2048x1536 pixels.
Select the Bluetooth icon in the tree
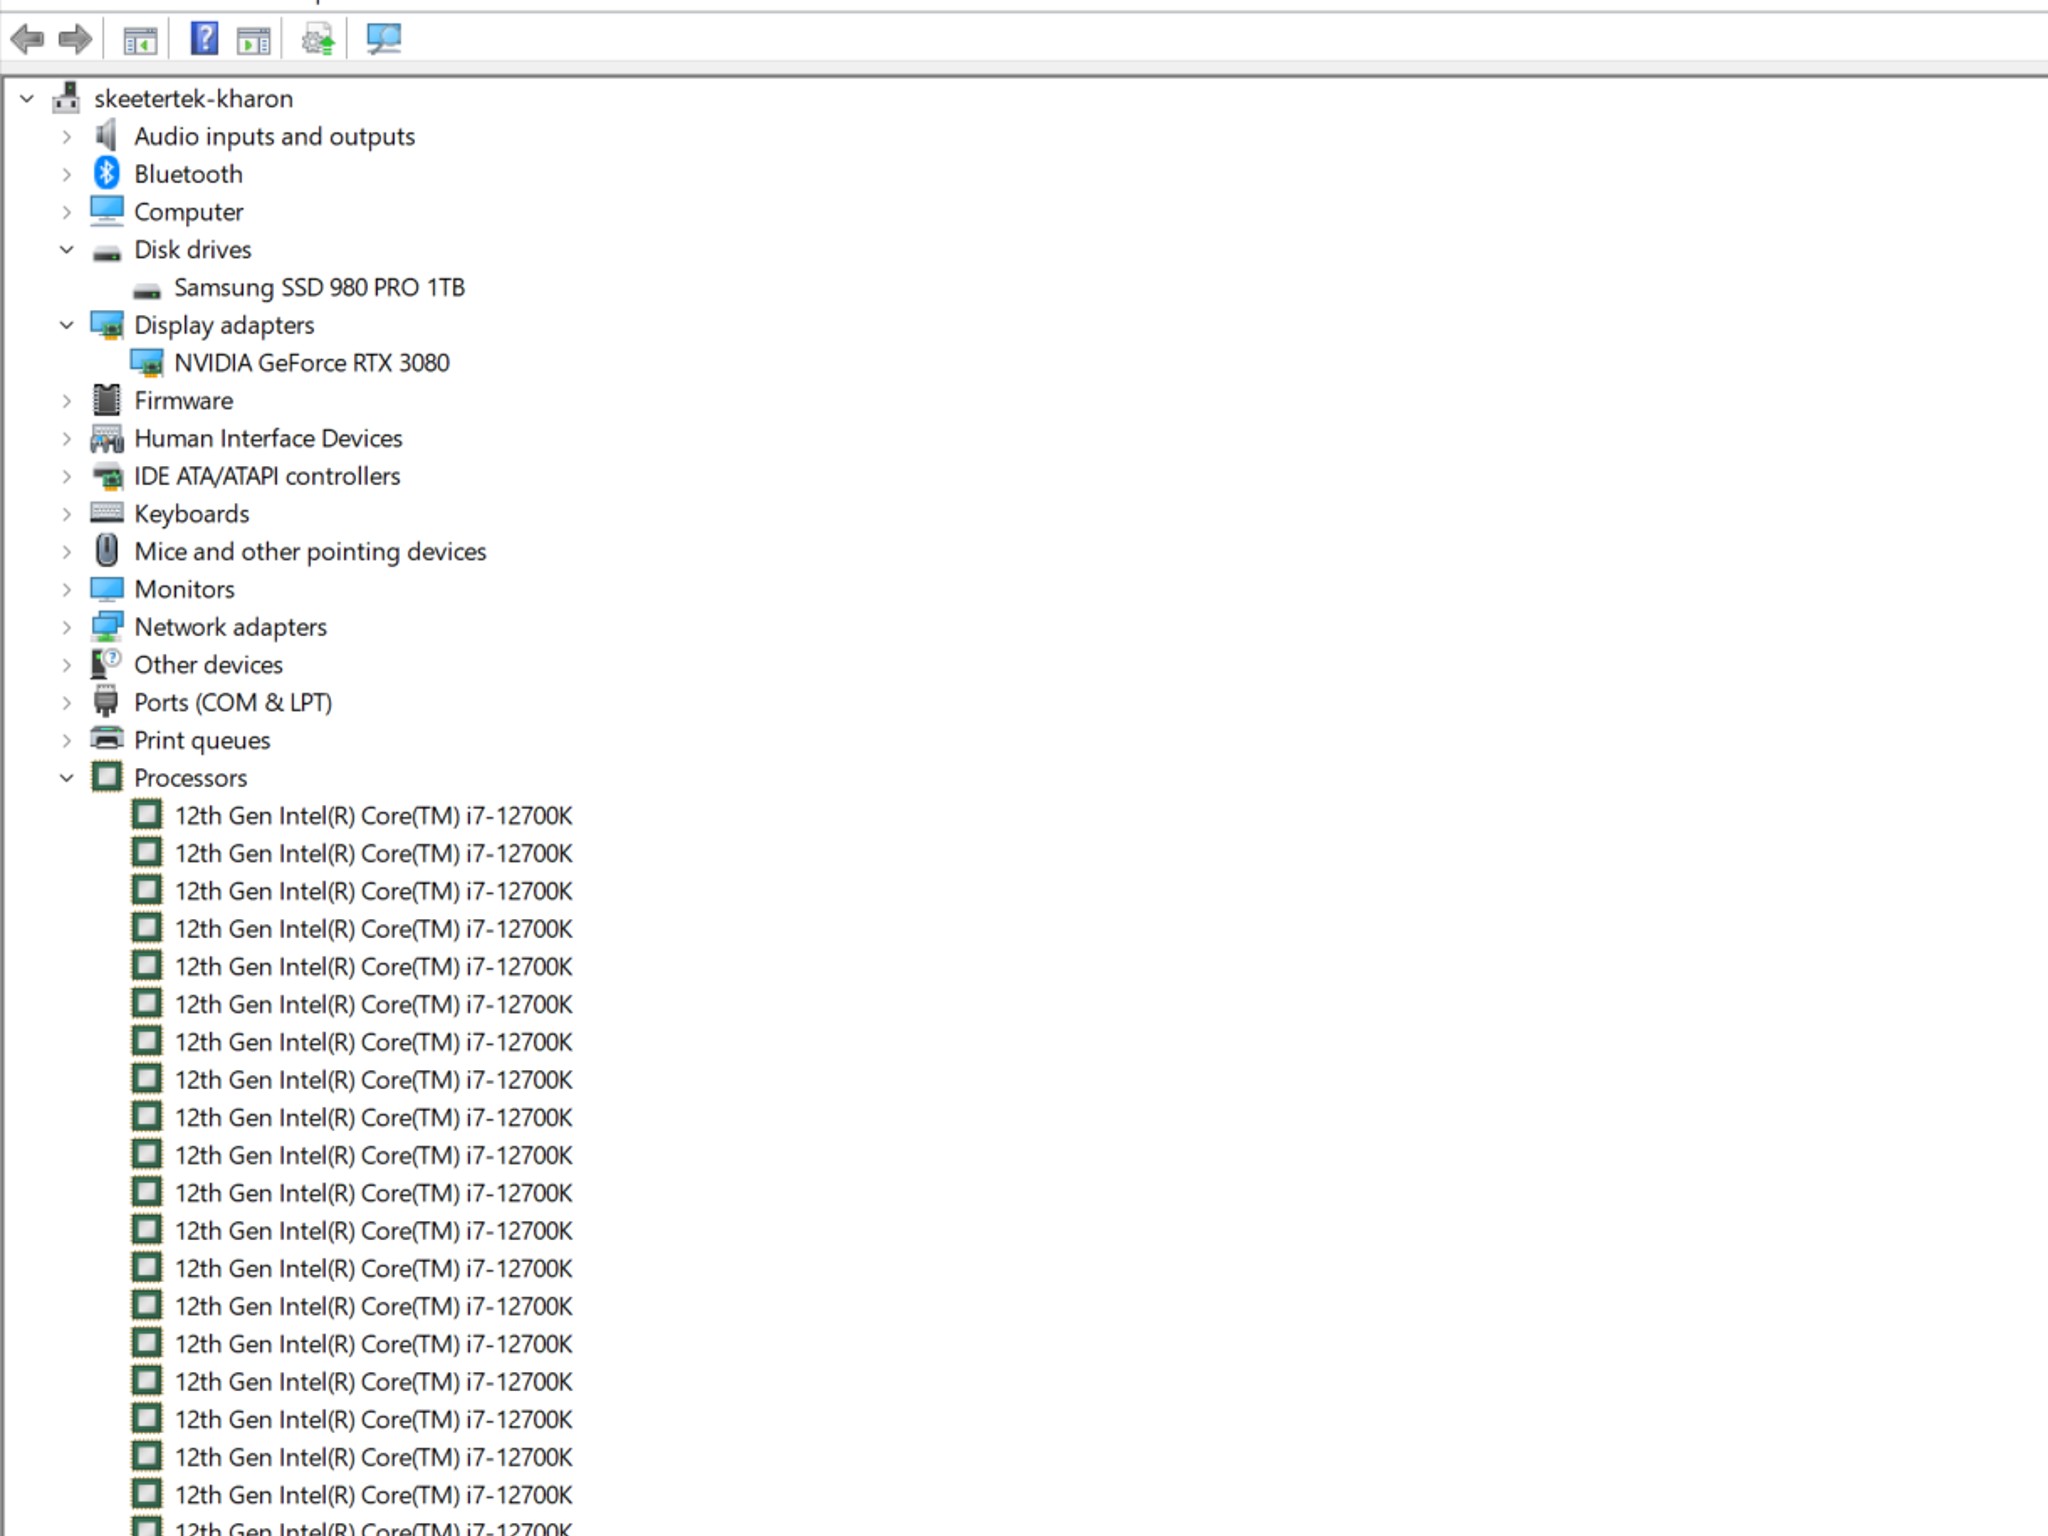coord(107,173)
